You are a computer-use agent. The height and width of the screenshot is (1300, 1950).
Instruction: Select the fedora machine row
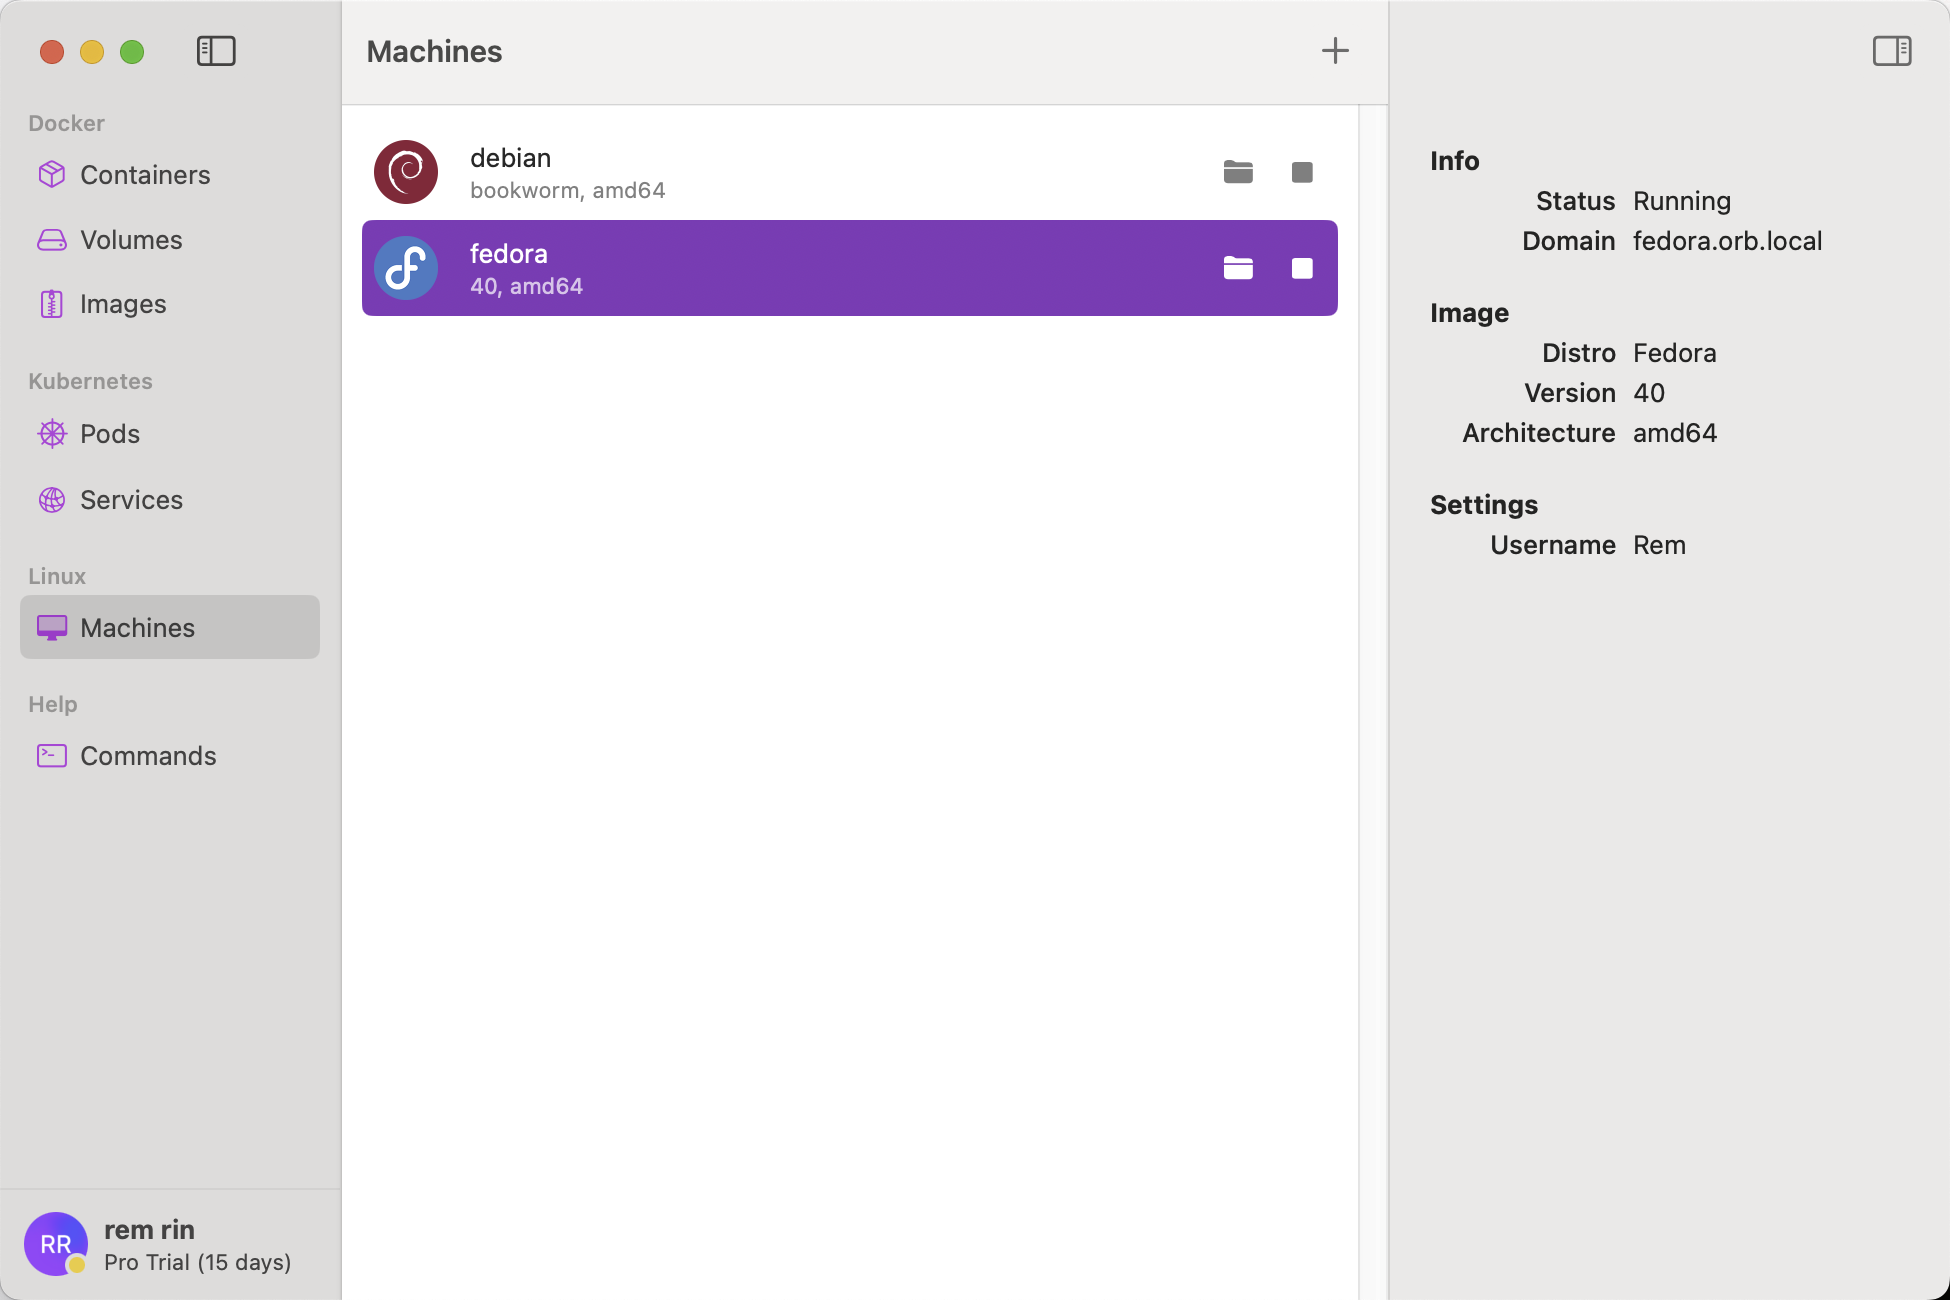tap(850, 268)
